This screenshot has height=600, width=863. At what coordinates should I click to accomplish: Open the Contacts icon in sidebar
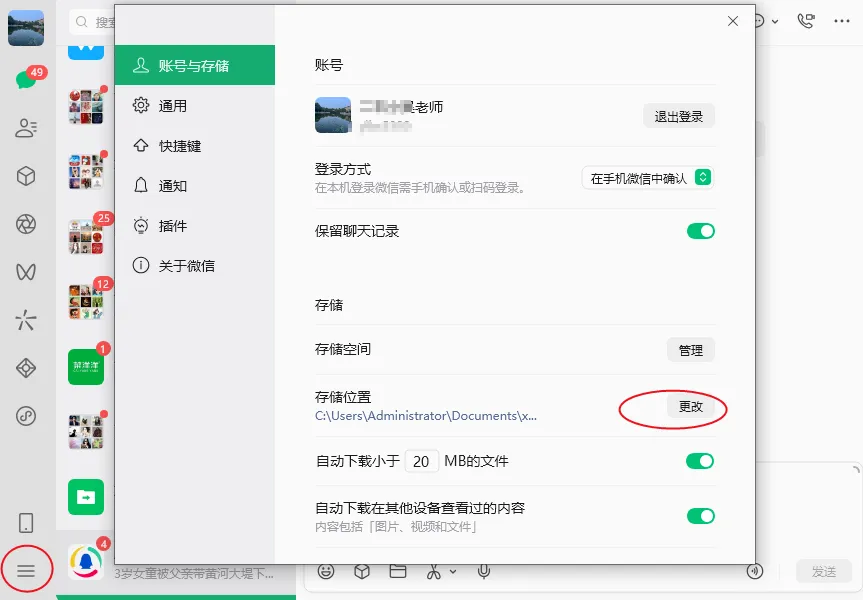pos(26,128)
